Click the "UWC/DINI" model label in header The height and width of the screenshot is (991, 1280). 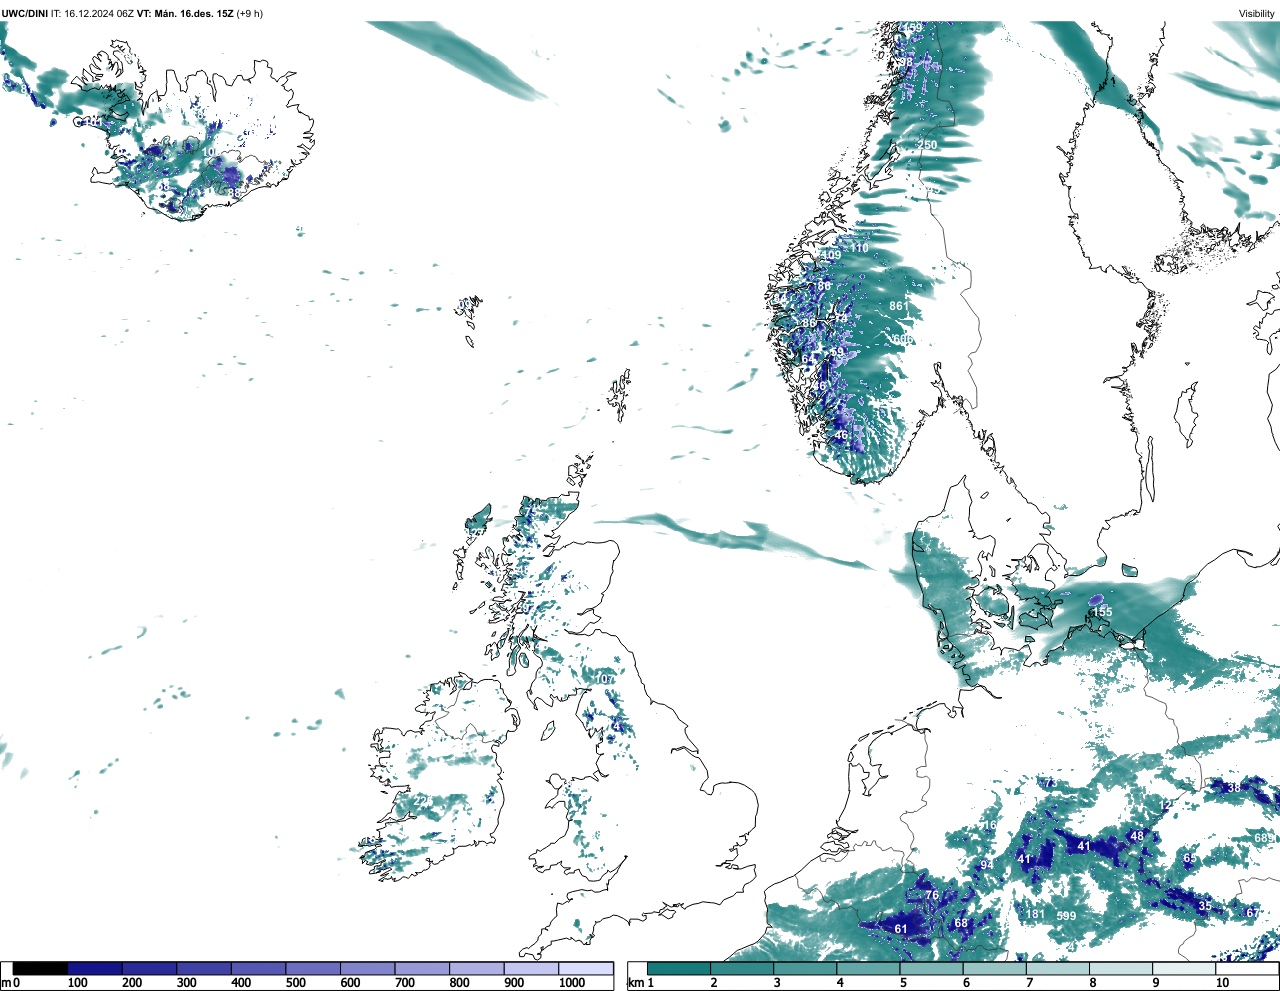click(x=24, y=14)
